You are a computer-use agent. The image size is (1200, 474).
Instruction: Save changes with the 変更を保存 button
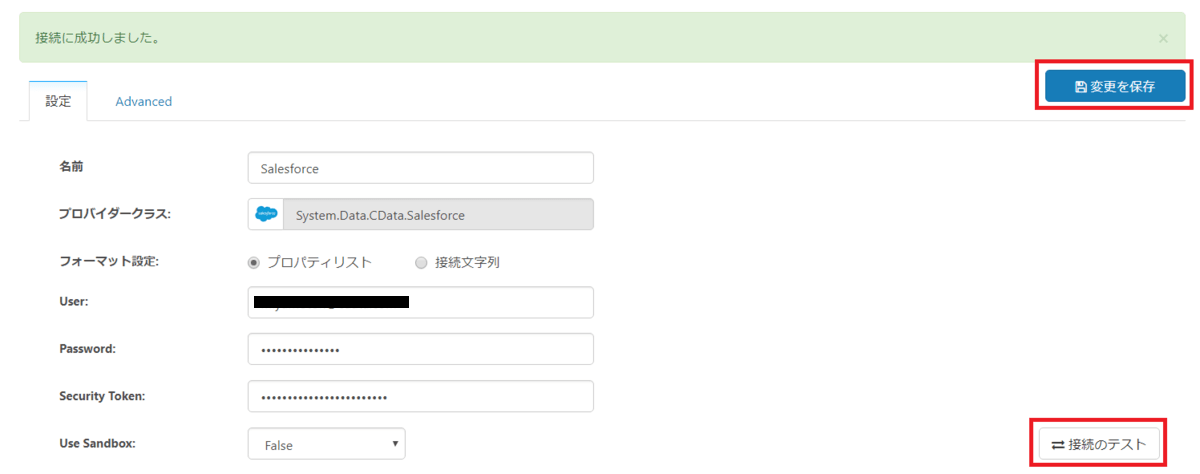click(x=1115, y=86)
